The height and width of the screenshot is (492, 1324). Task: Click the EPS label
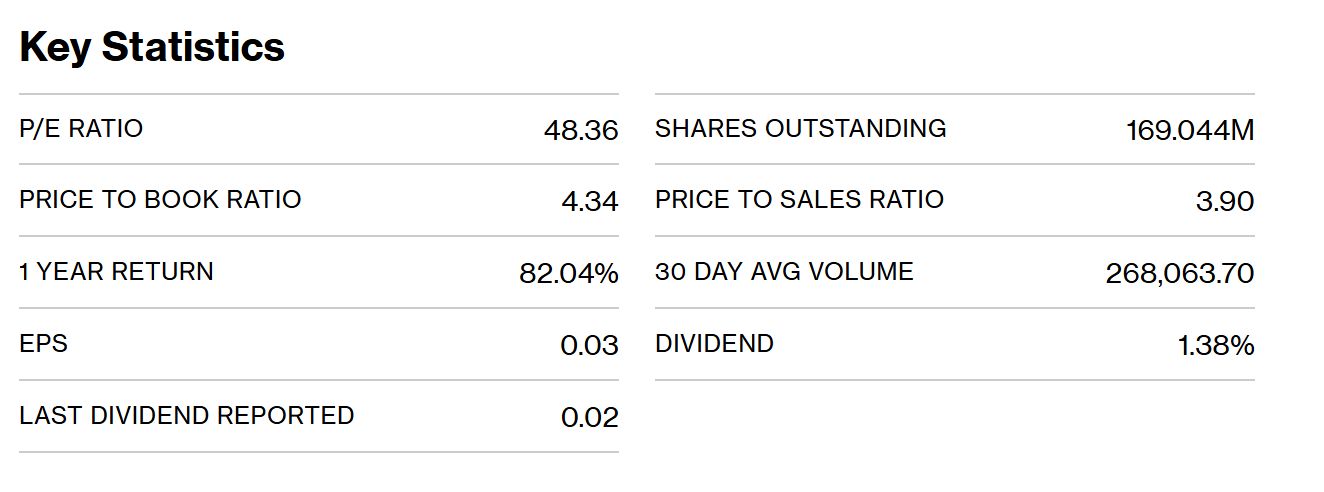pyautogui.click(x=43, y=343)
